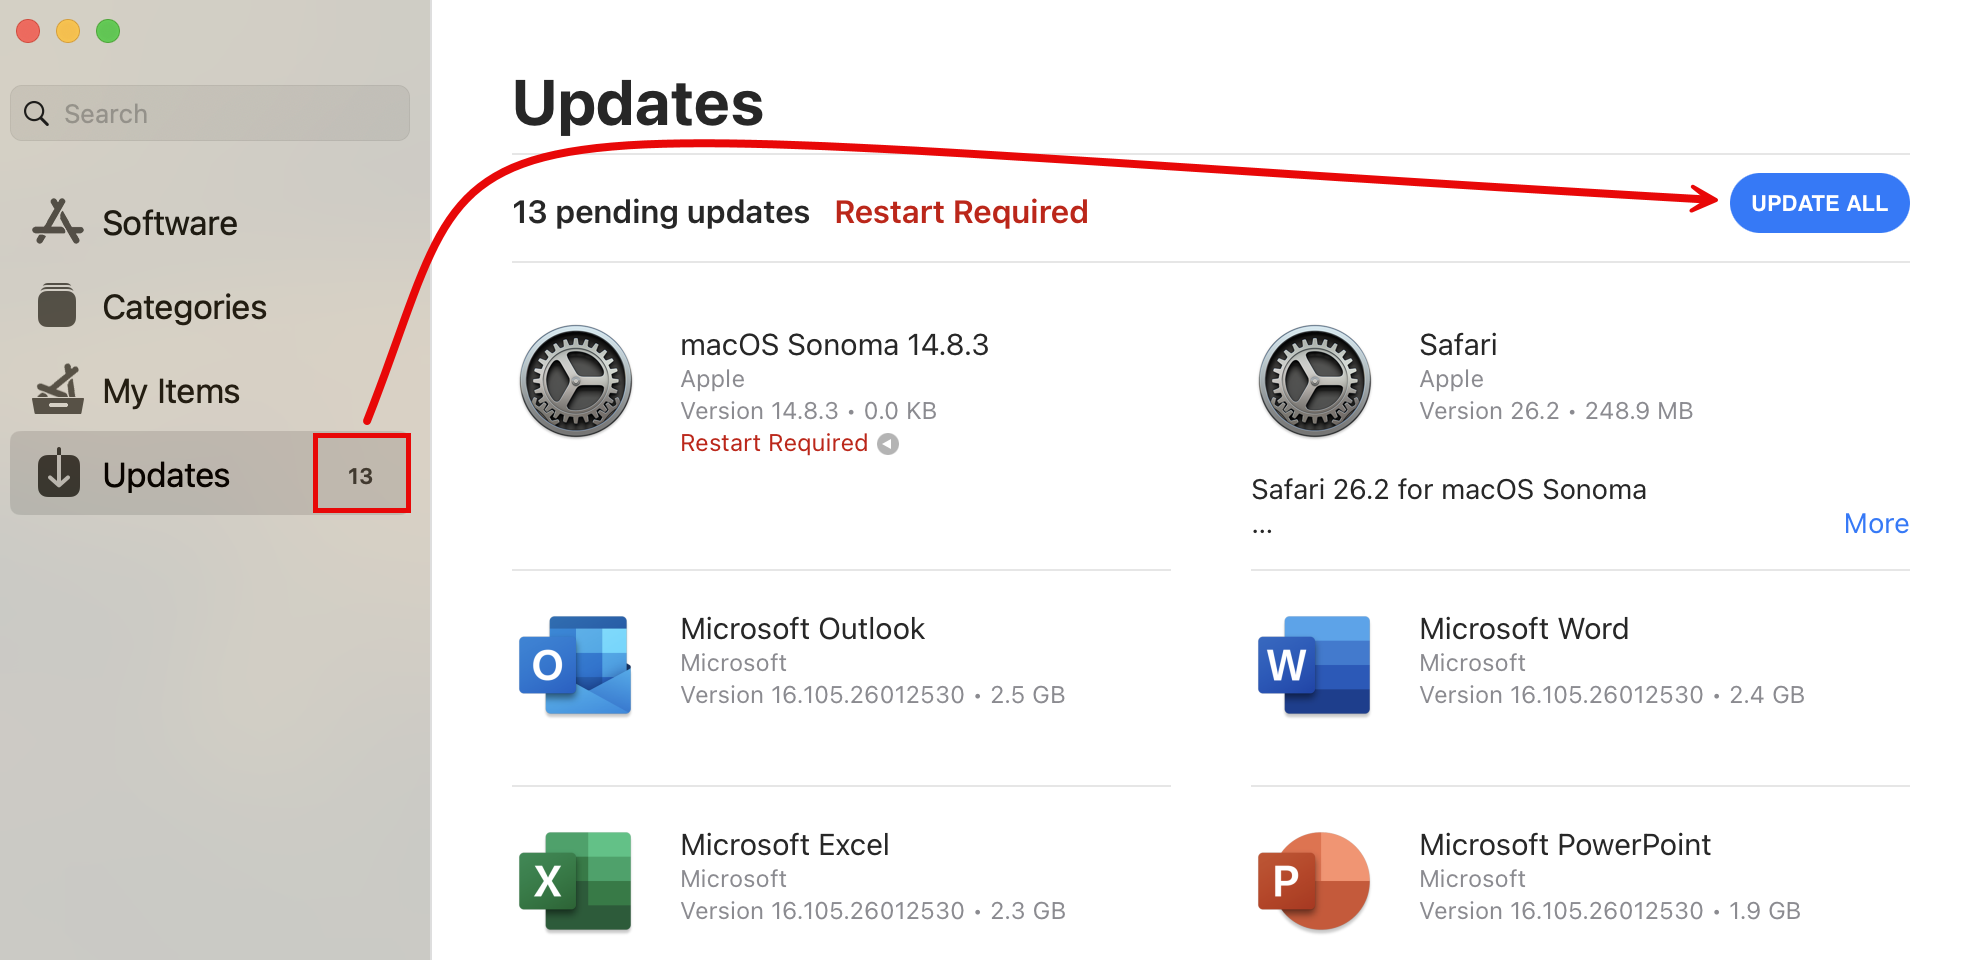Viewport: 1963px width, 960px height.
Task: Go to the Categories section
Action: click(184, 307)
